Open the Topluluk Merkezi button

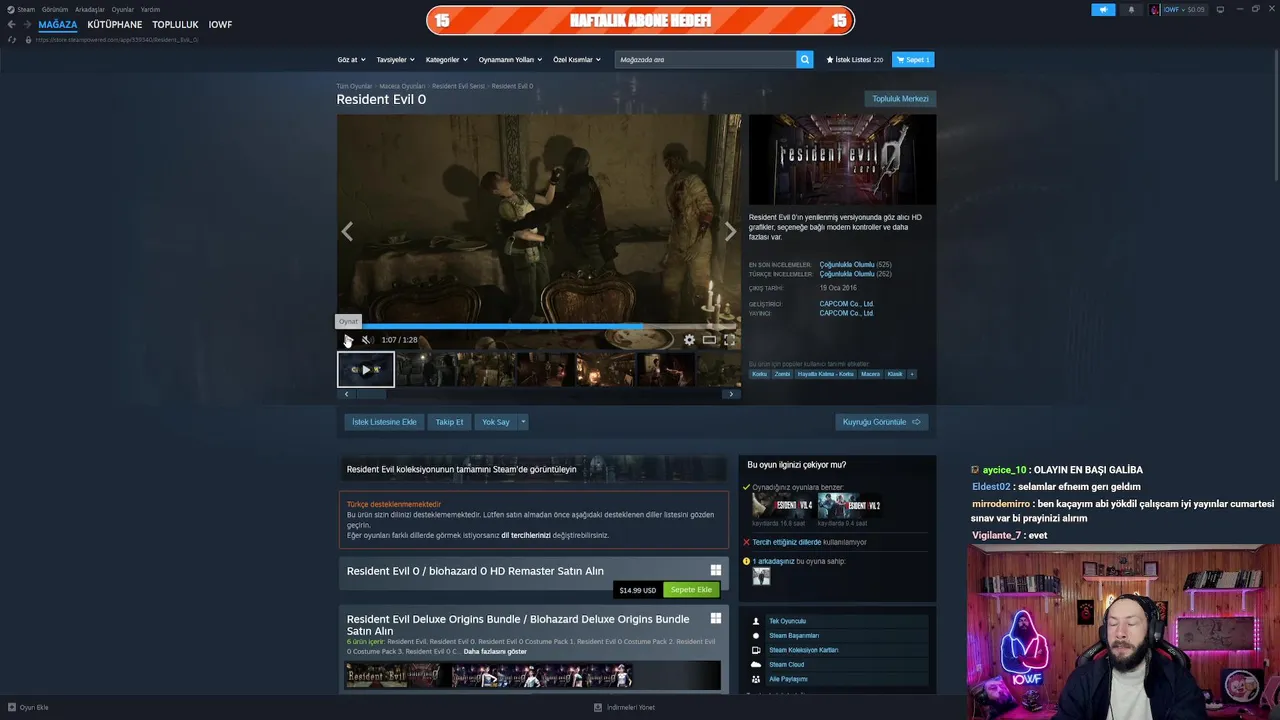click(x=900, y=99)
